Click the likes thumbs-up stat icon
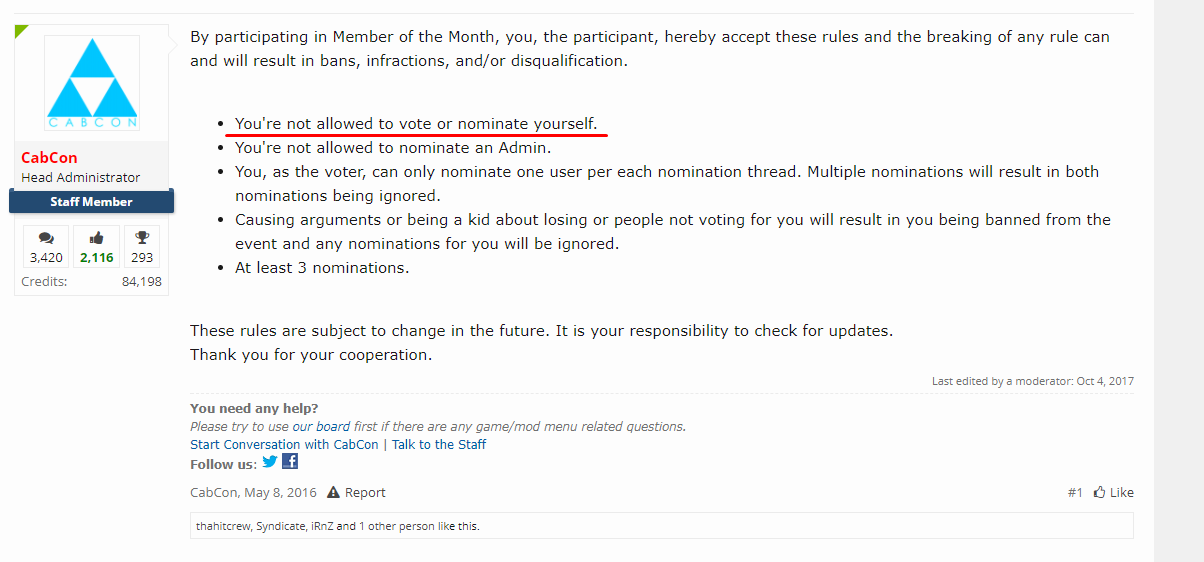1204x562 pixels. 96,239
